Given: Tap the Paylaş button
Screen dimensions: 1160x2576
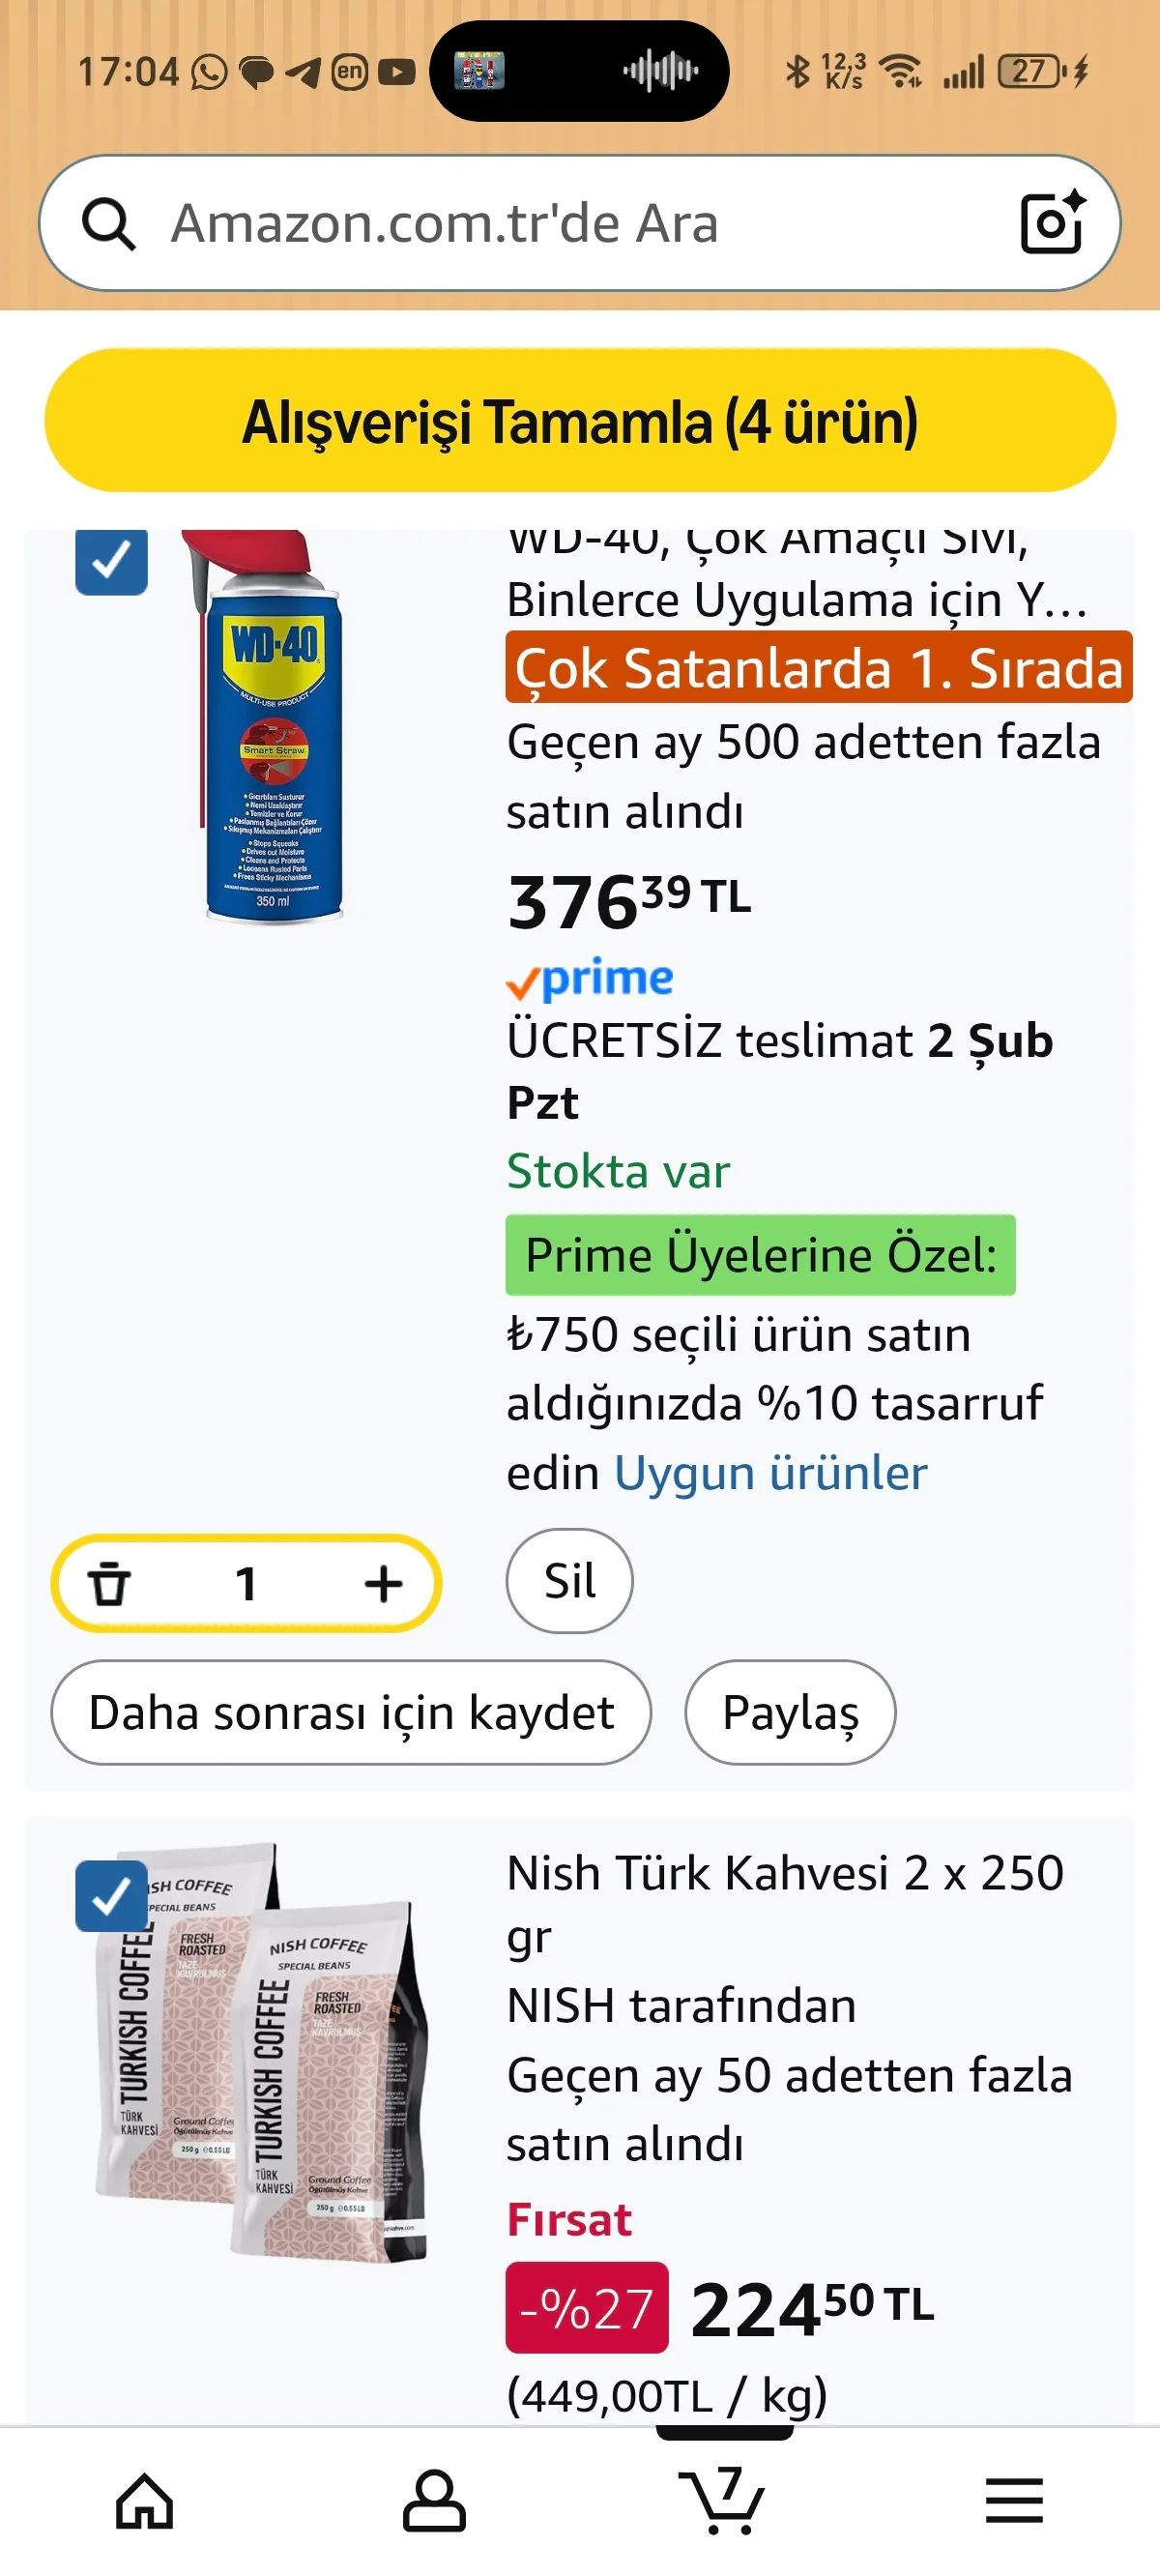Looking at the screenshot, I should 790,1712.
